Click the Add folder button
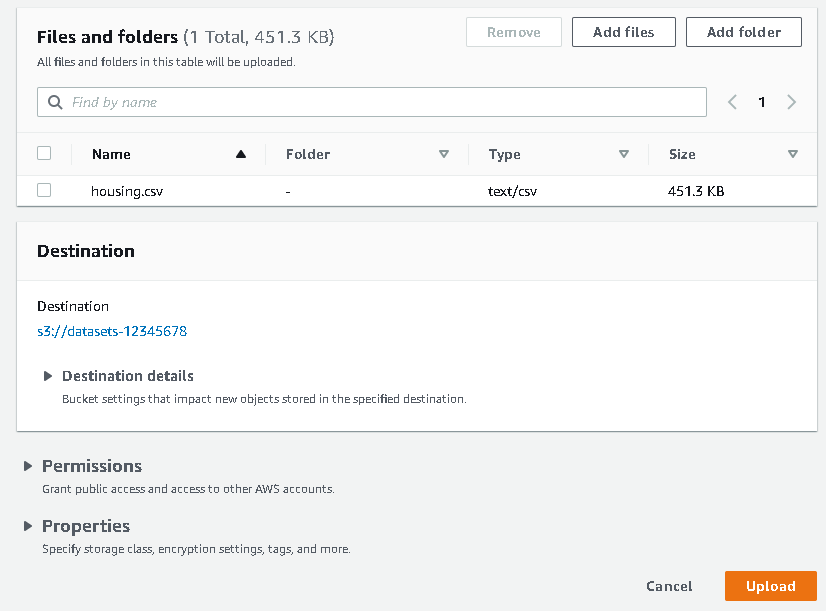This screenshot has width=826, height=611. point(743,31)
